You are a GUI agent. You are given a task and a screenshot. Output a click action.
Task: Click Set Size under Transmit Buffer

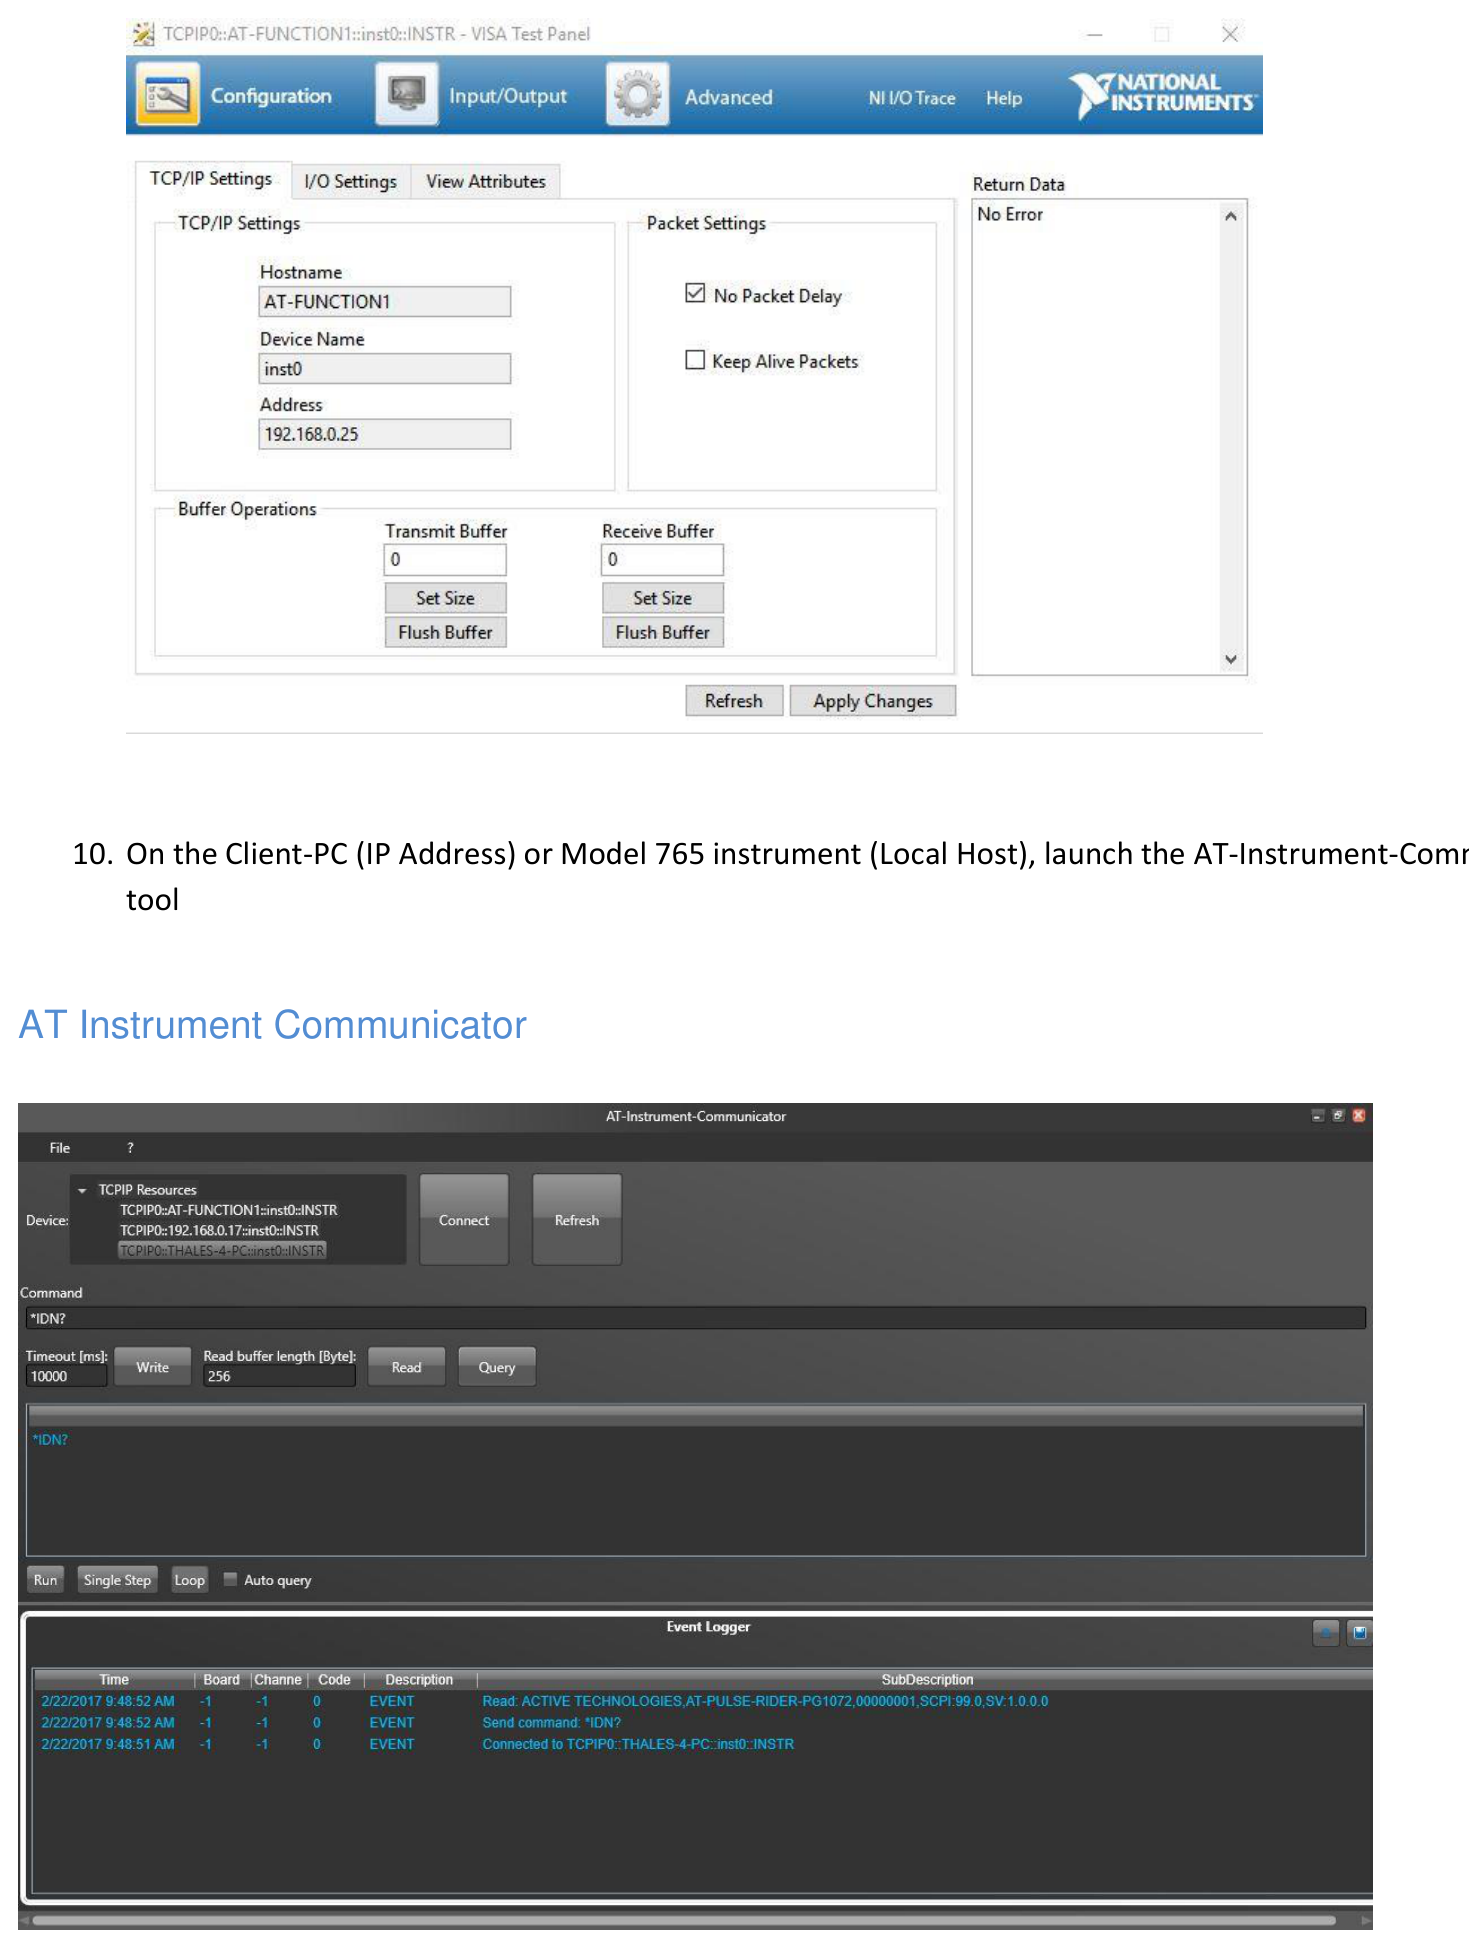click(x=445, y=598)
